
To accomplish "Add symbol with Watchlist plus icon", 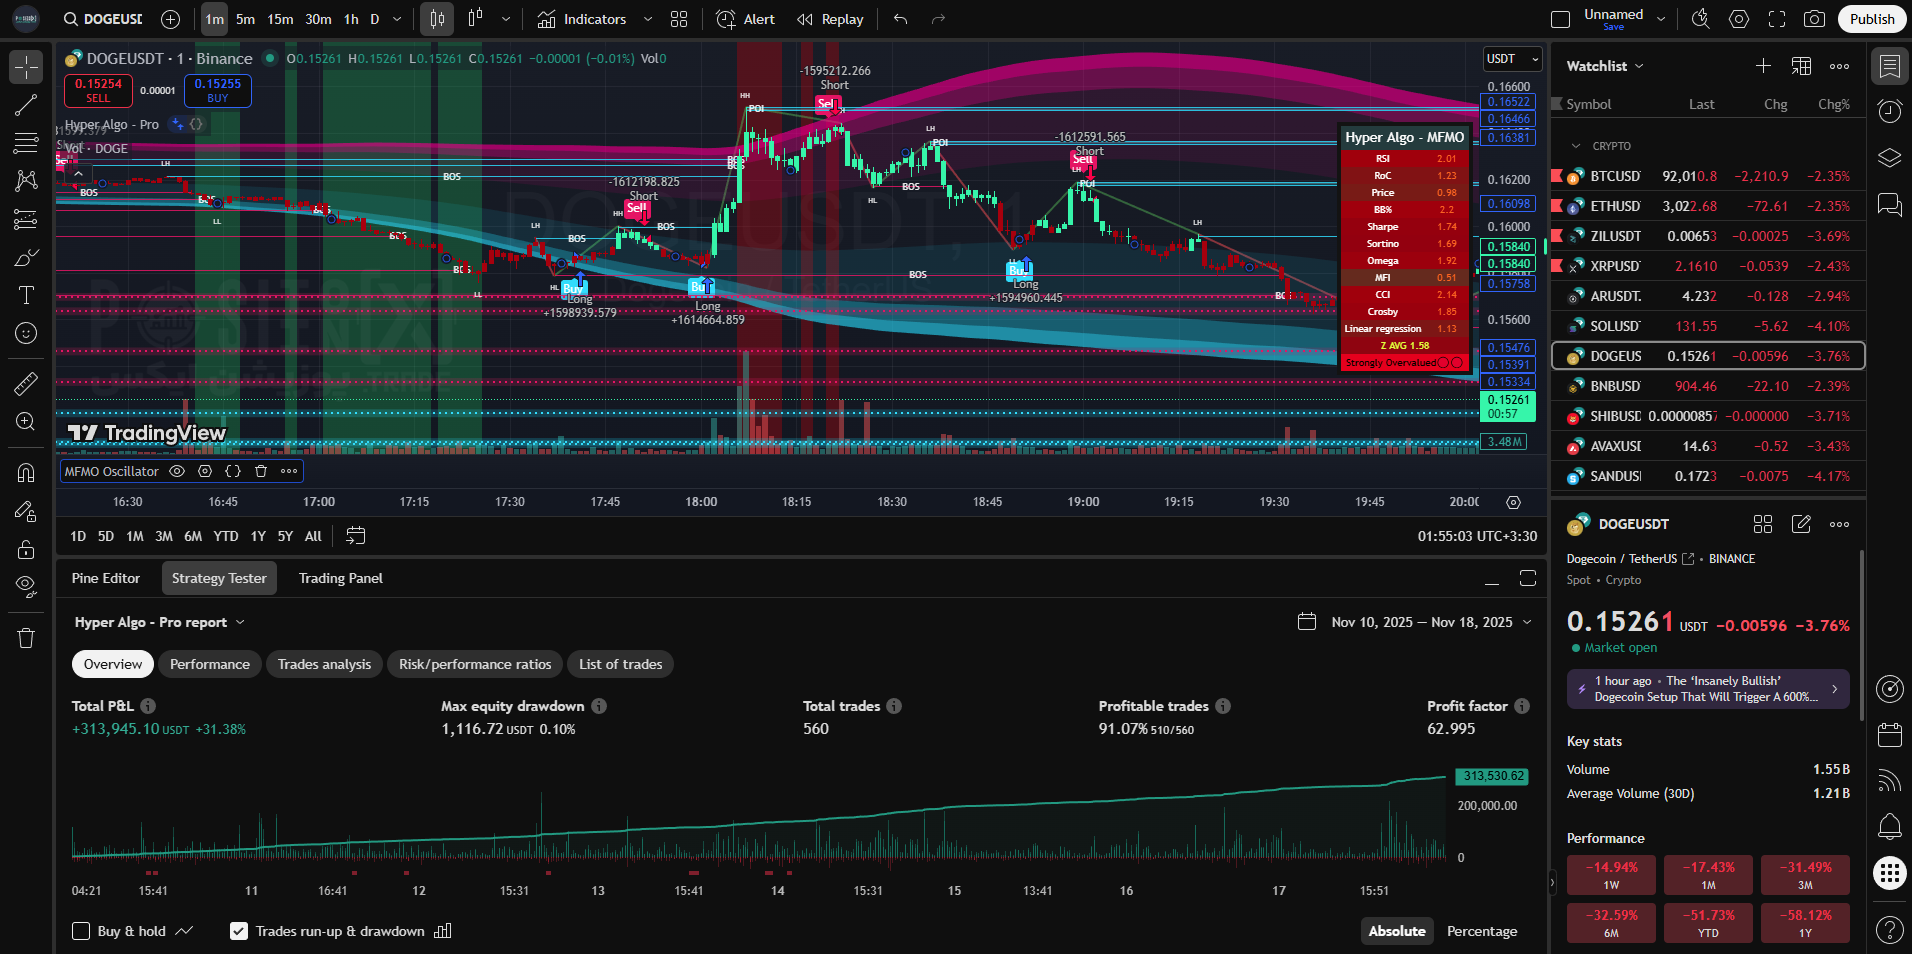I will (1763, 66).
